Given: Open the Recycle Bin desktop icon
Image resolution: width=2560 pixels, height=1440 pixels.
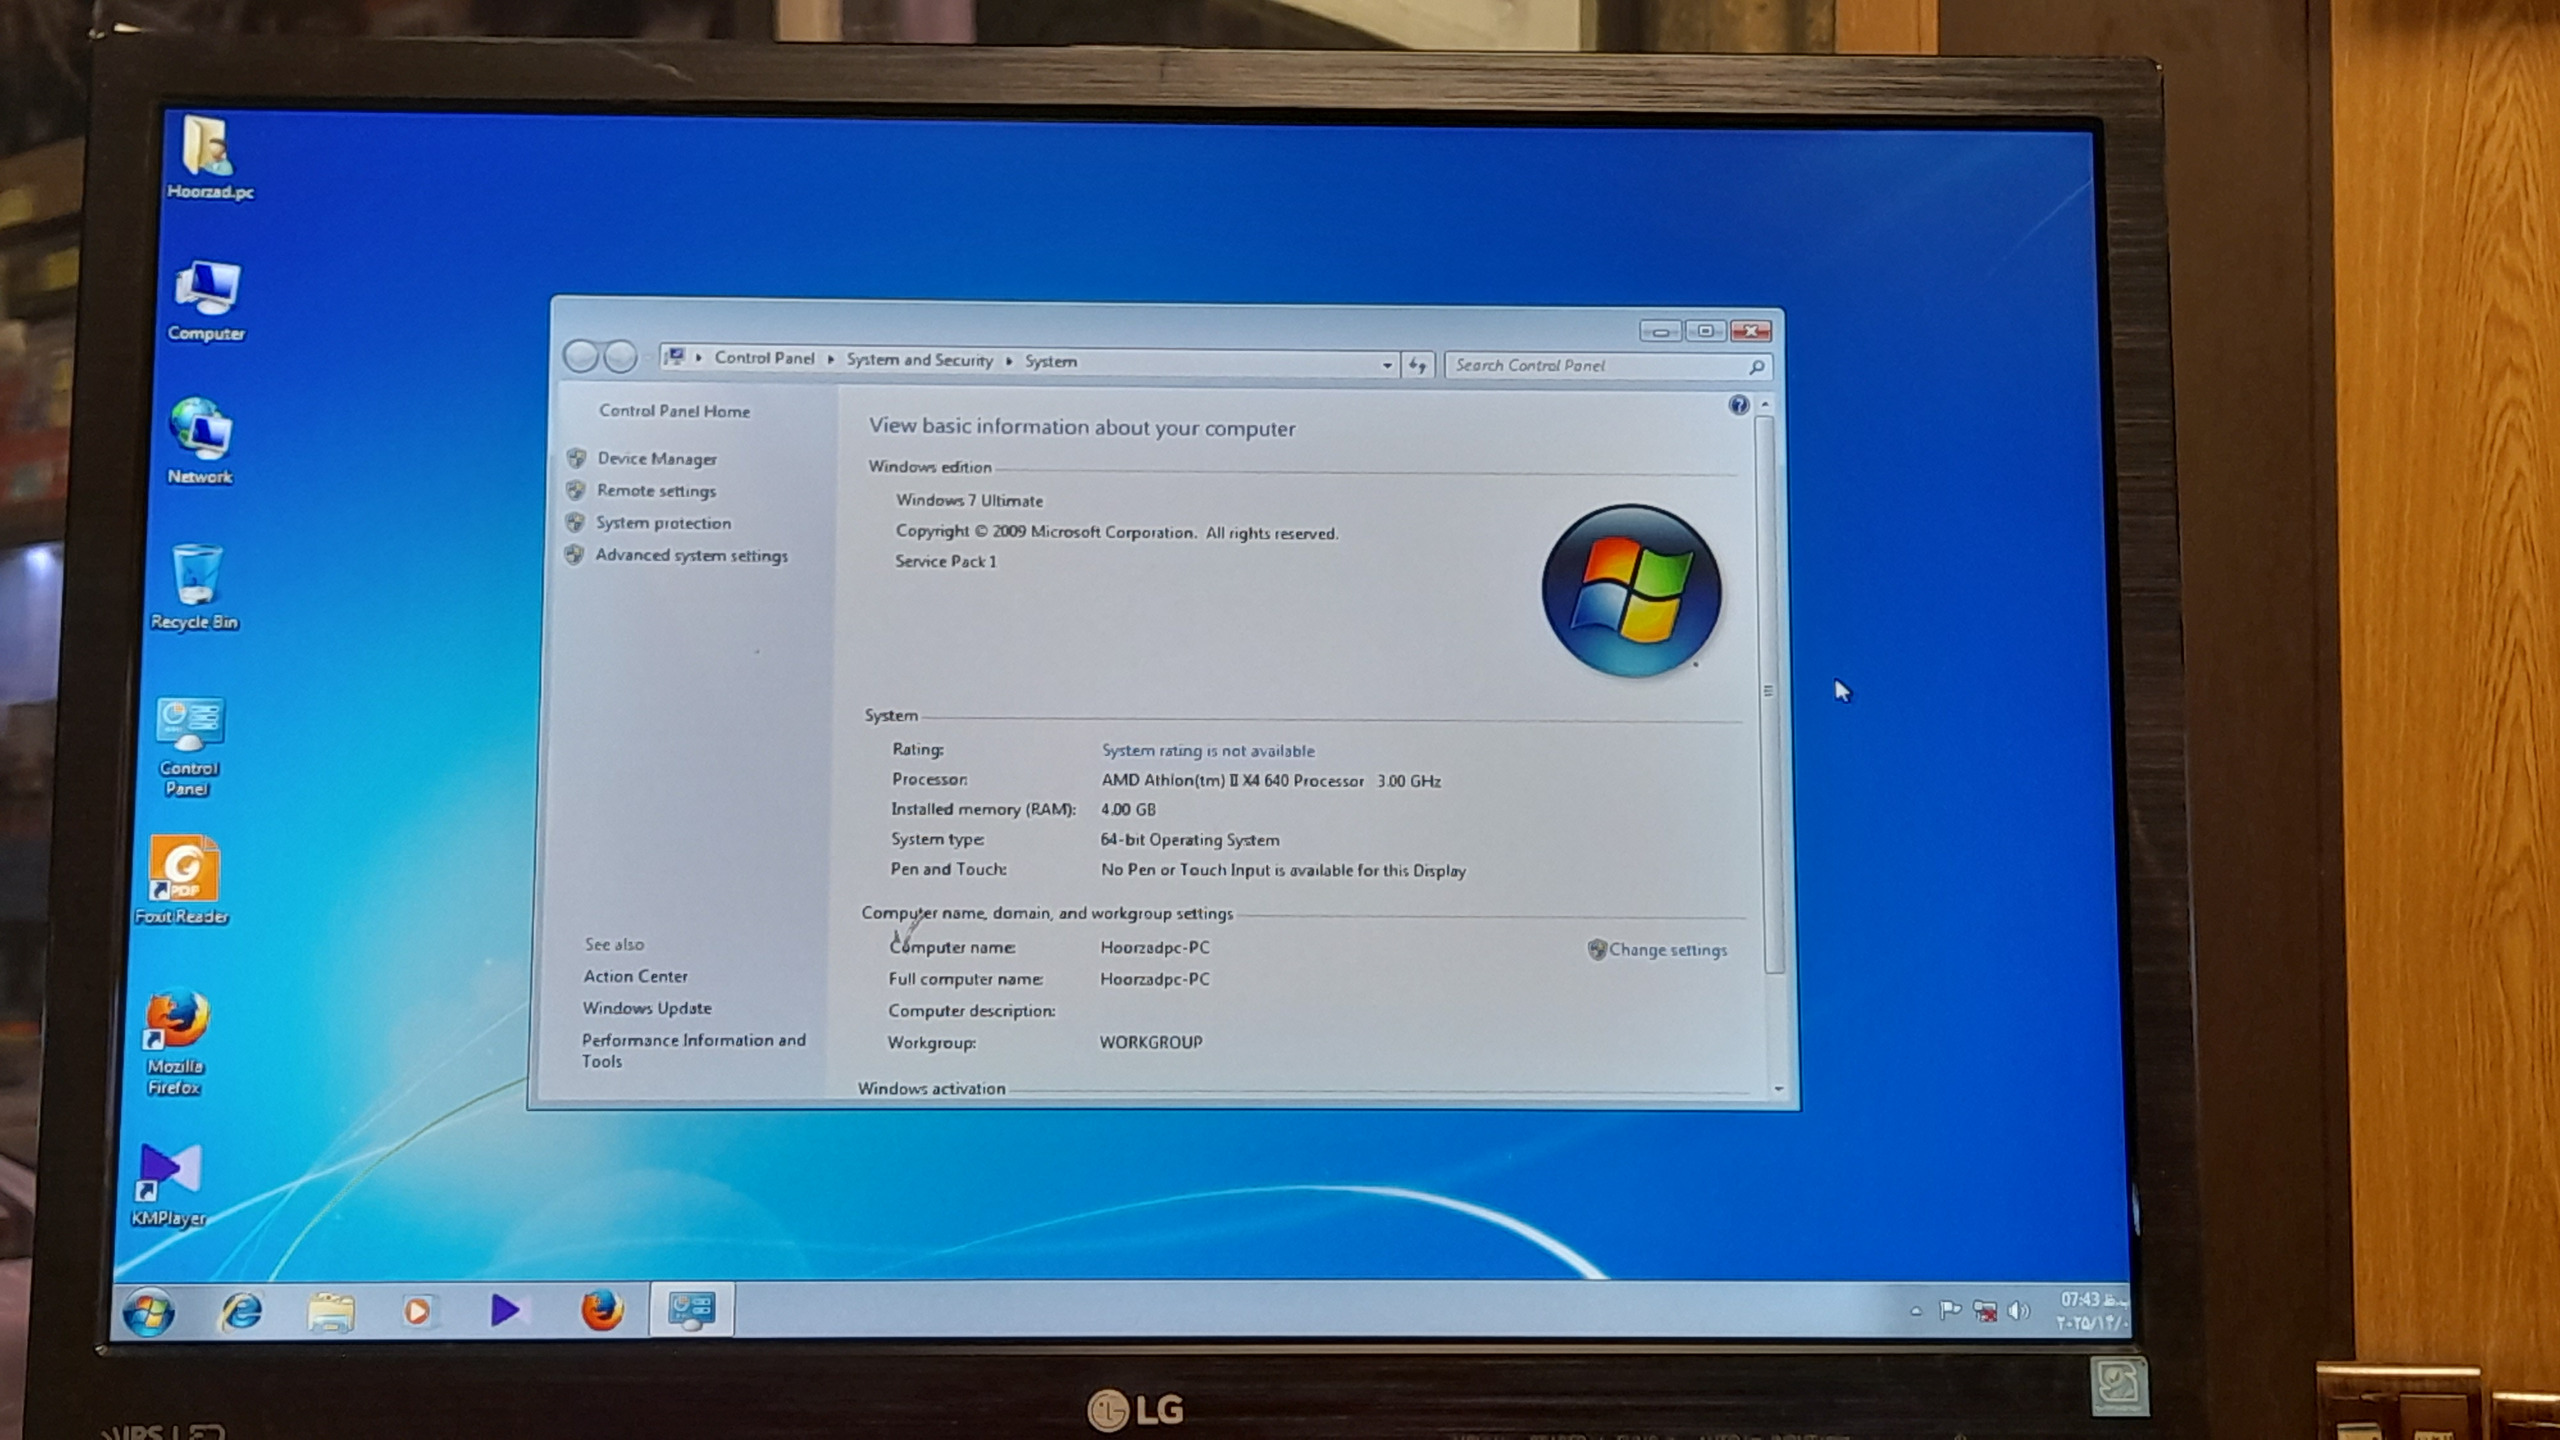Looking at the screenshot, I should click(x=196, y=587).
